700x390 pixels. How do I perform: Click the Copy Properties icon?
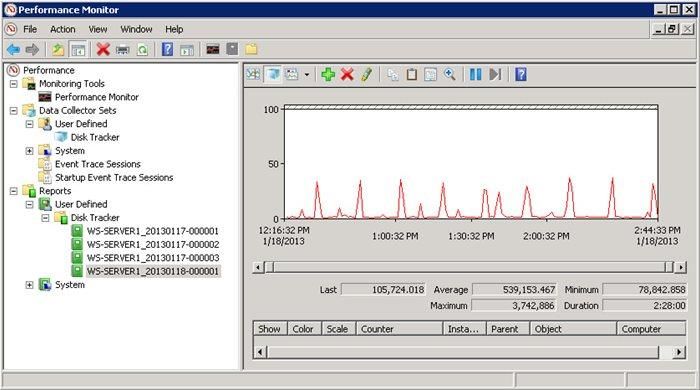tap(393, 74)
